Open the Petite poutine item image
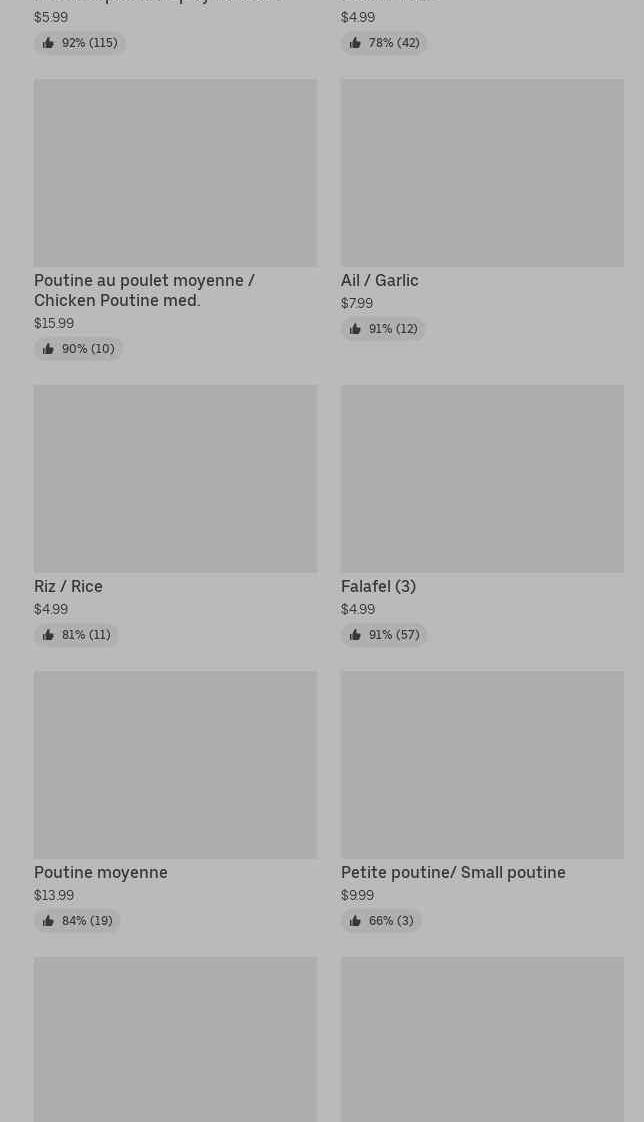This screenshot has width=644, height=1122. tap(482, 765)
